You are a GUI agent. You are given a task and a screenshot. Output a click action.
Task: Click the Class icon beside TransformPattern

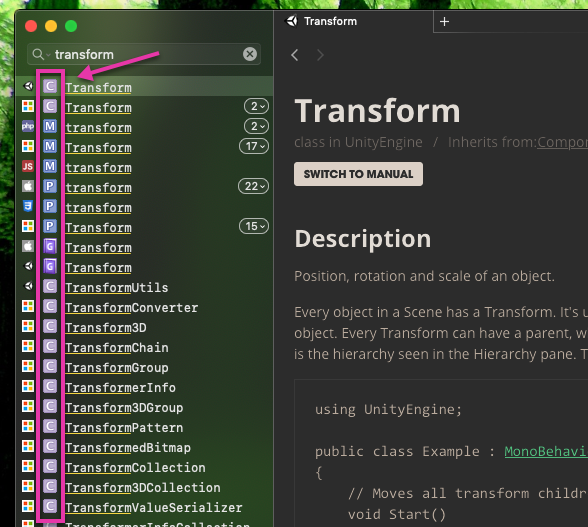pyautogui.click(x=50, y=426)
